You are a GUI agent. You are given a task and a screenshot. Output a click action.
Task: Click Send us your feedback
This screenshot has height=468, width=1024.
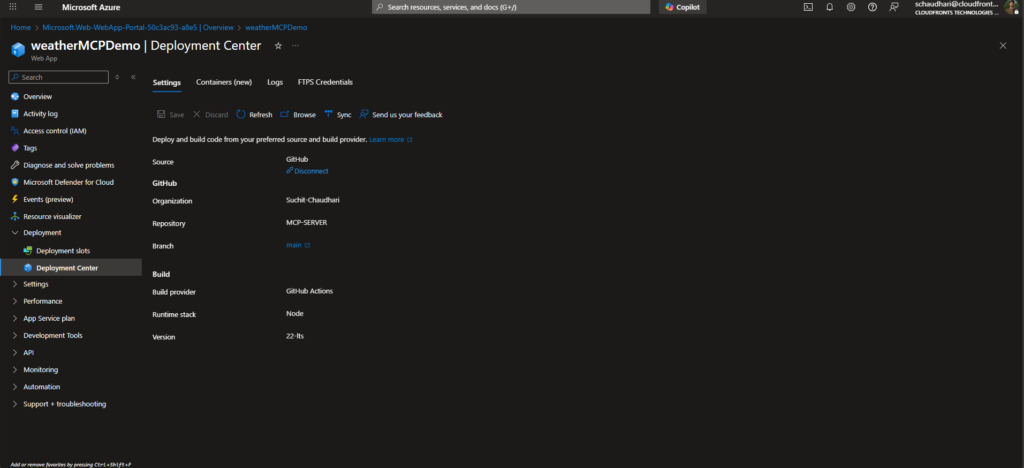401,115
